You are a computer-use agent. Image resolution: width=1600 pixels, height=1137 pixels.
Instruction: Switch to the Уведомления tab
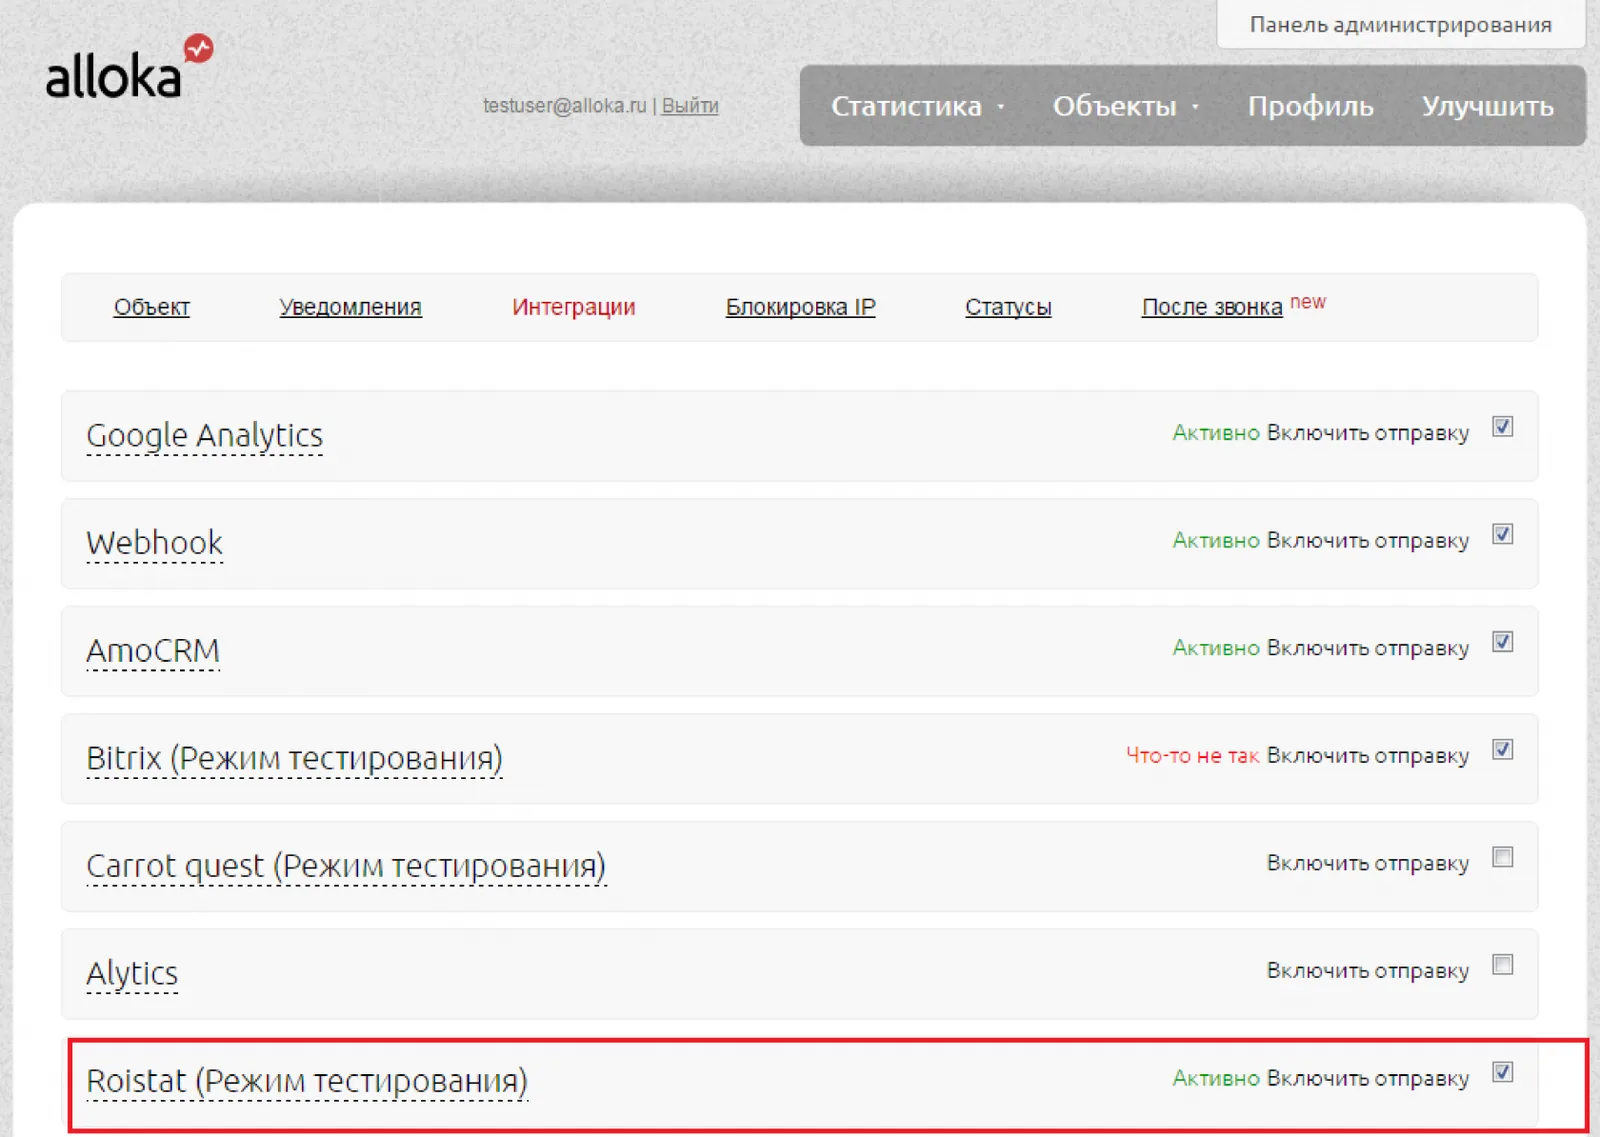(350, 307)
